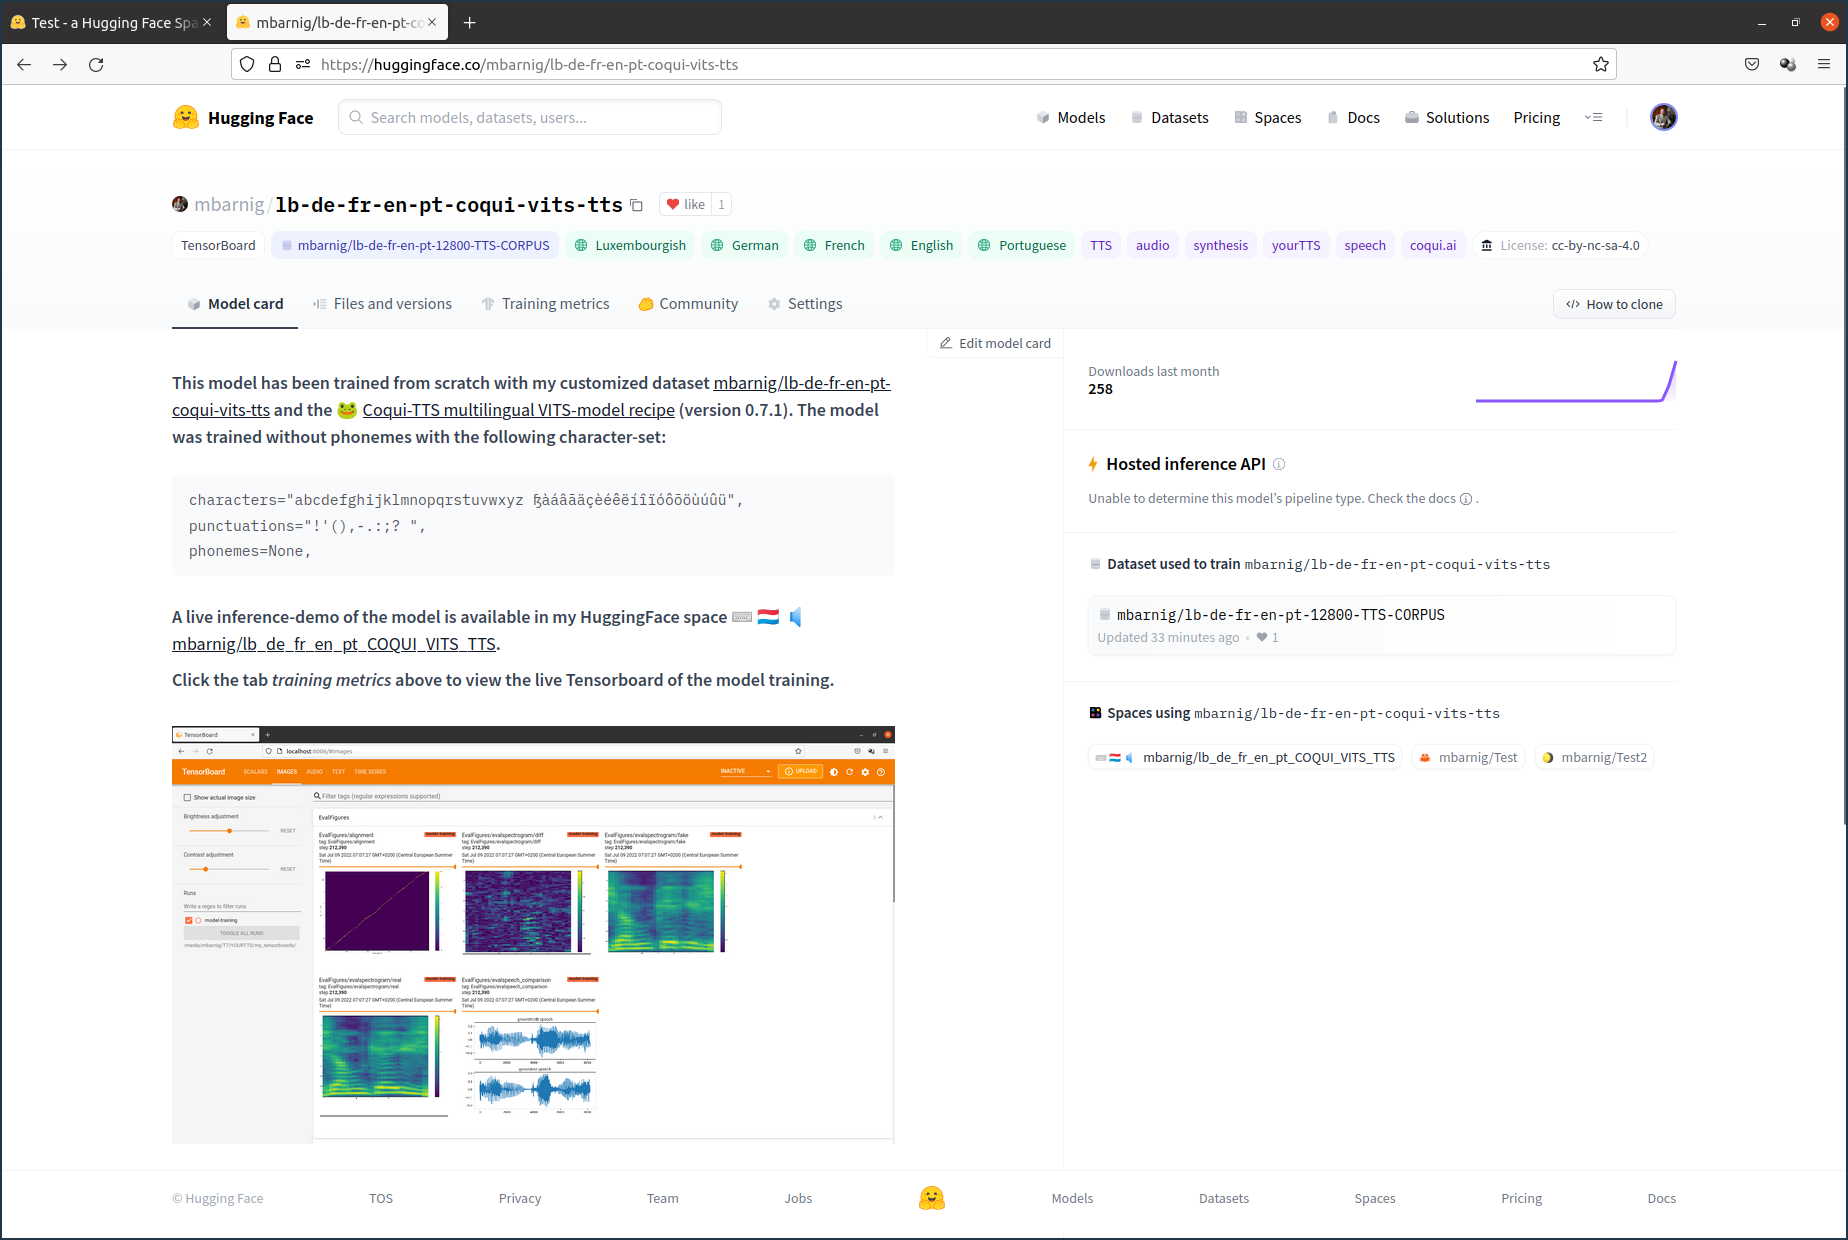Click the Hugging Face emoji in footer
Screen dimensions: 1848x1240
tap(931, 1198)
